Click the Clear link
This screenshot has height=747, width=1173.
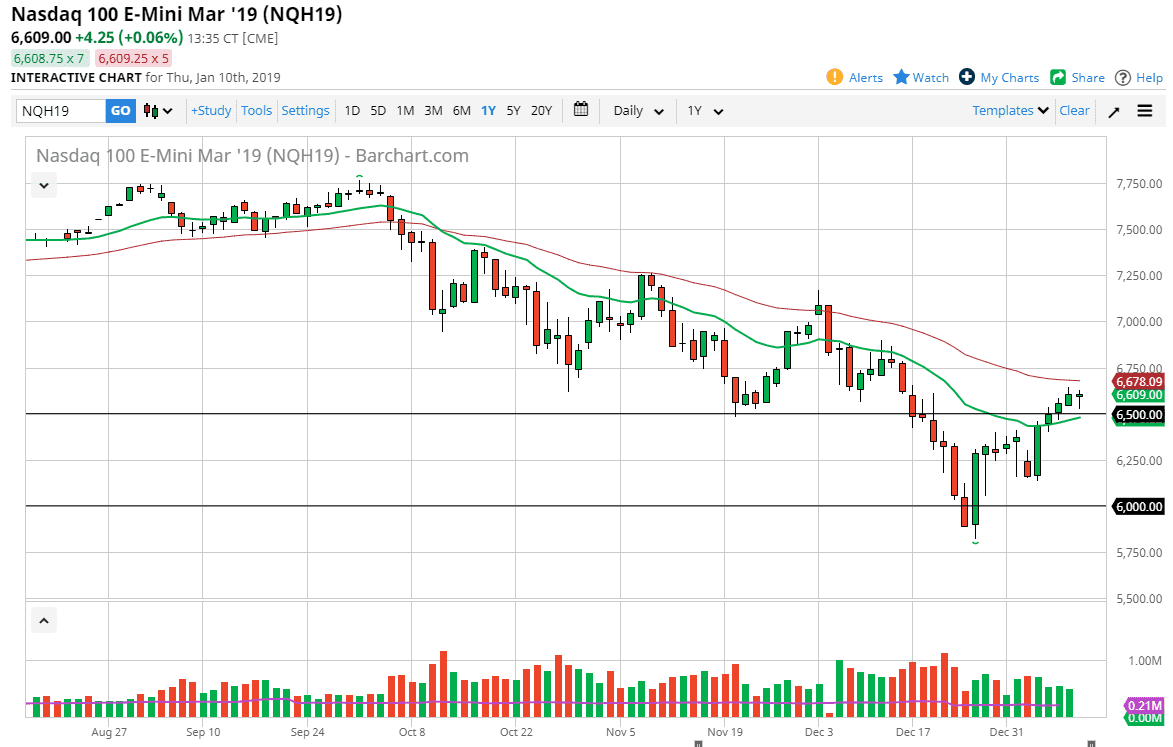point(1074,111)
